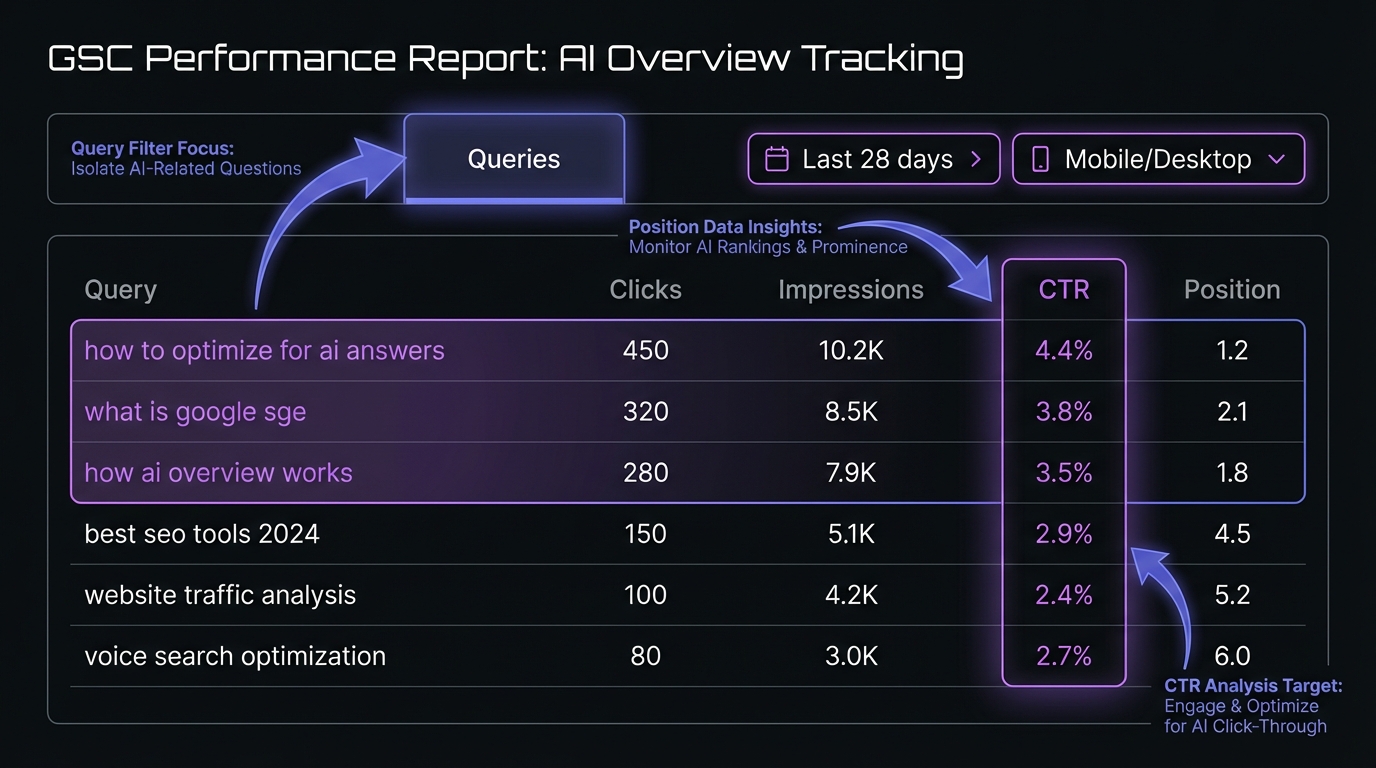This screenshot has height=768, width=1376.
Task: Sort by the CTR column header
Action: [x=1064, y=290]
